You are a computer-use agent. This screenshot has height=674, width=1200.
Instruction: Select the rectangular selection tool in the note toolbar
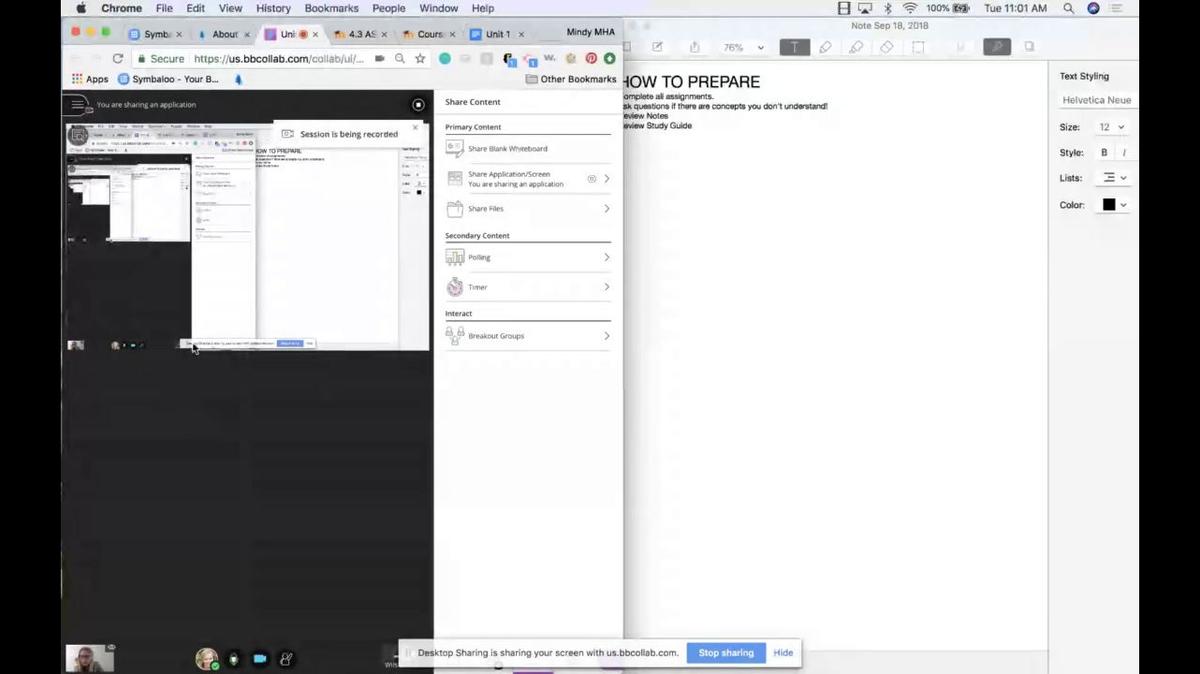click(918, 47)
